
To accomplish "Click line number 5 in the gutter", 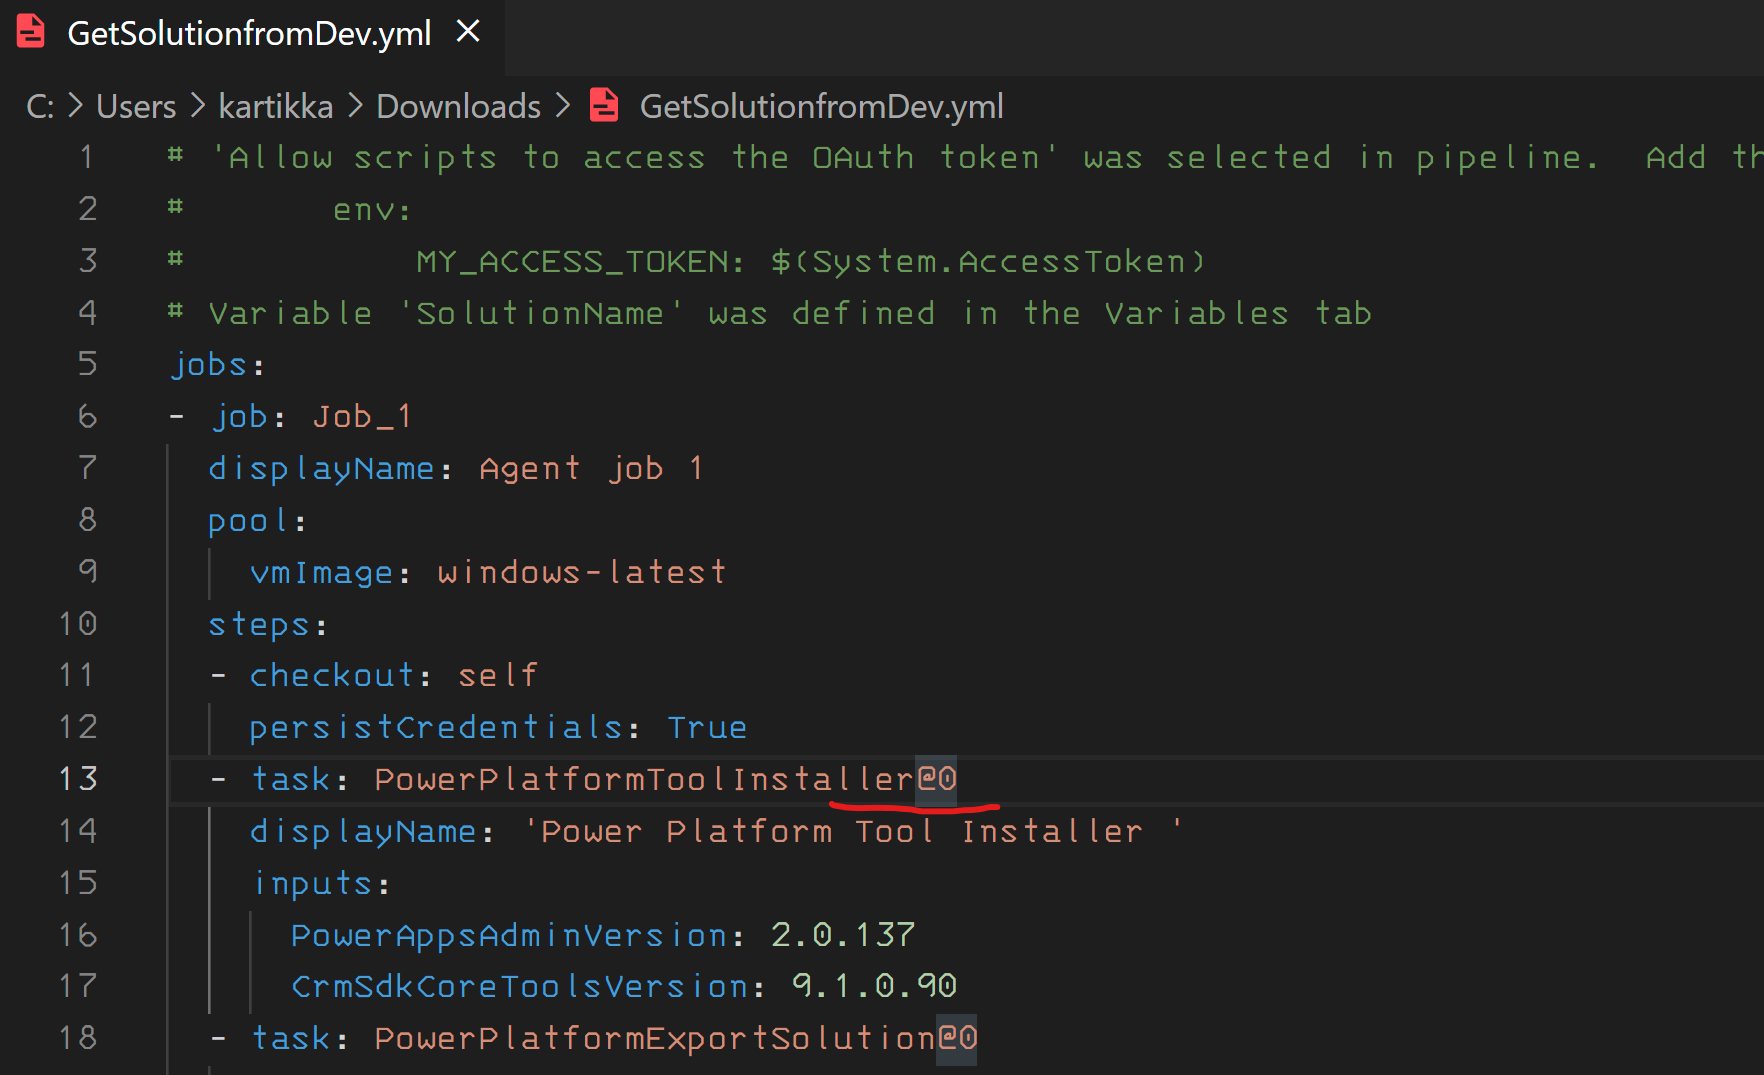I will 87,364.
